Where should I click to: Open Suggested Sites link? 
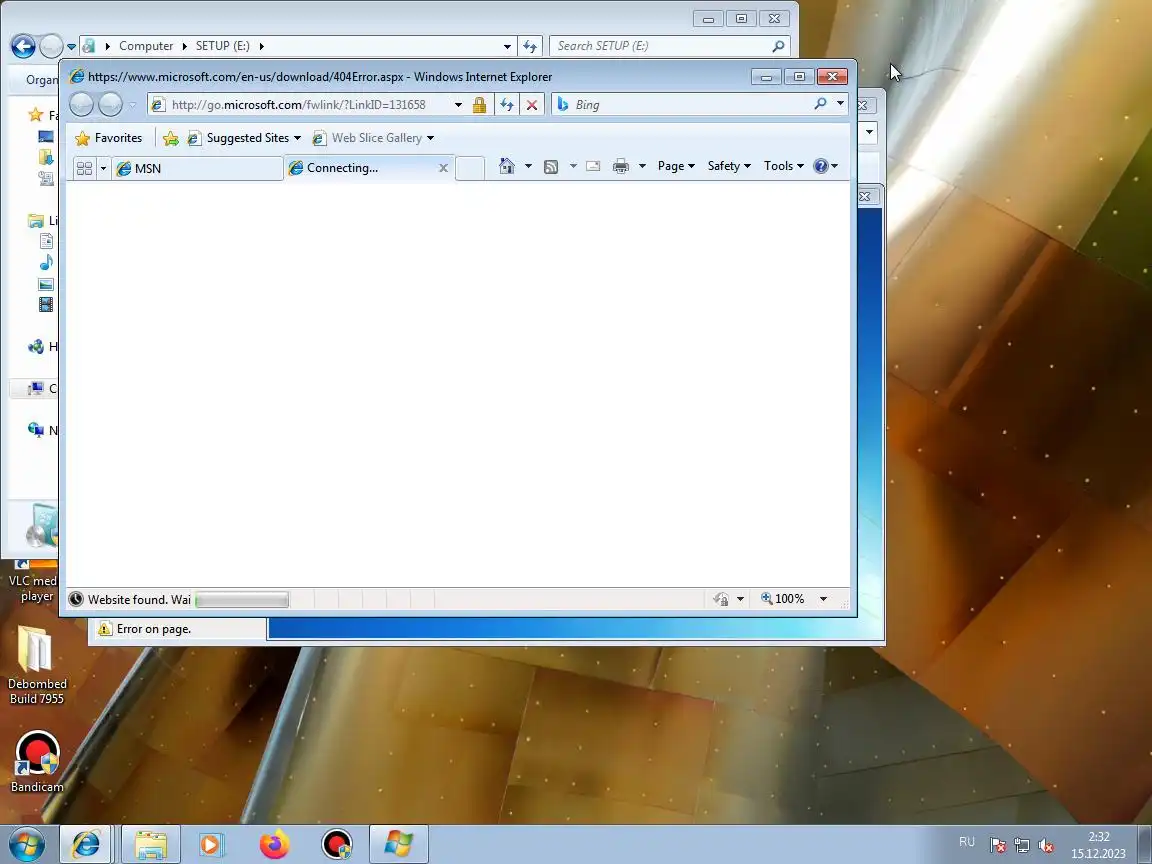[244, 138]
